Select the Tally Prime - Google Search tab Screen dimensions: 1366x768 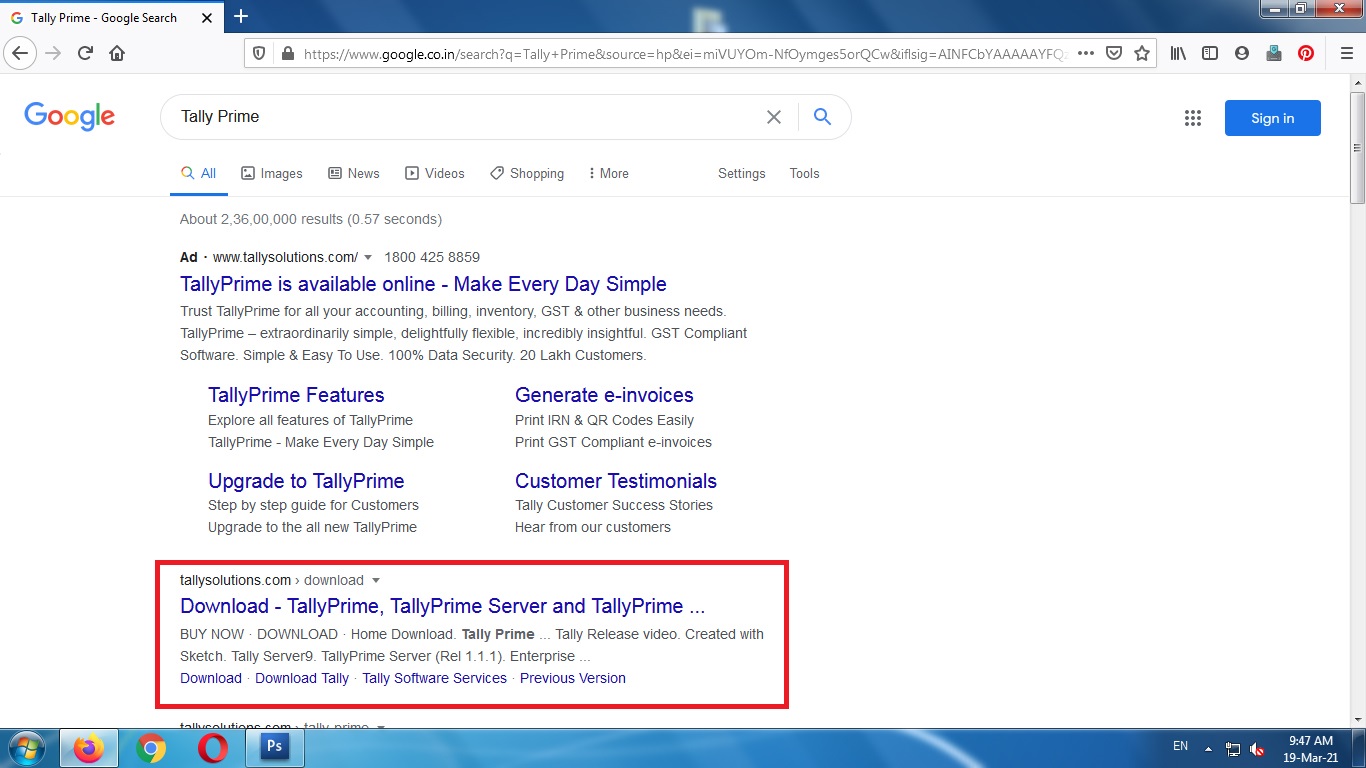112,17
